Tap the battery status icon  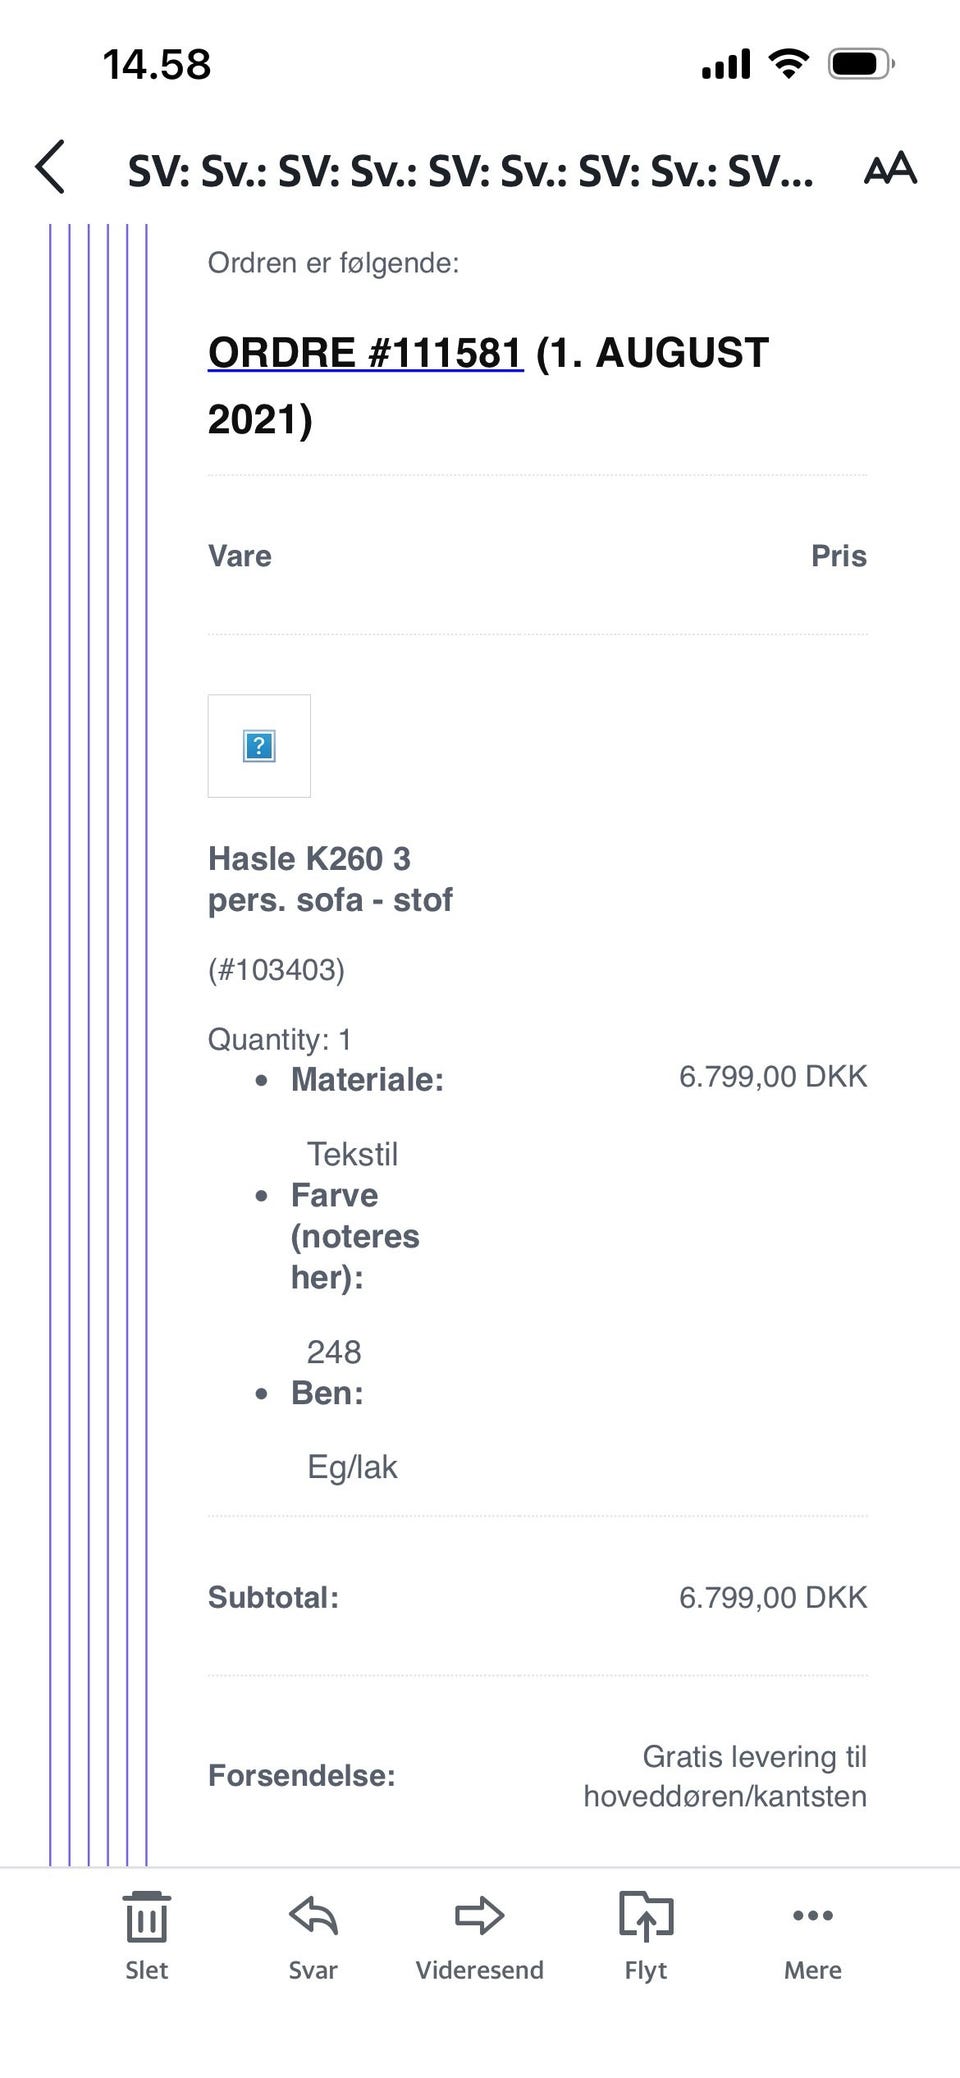pos(861,65)
